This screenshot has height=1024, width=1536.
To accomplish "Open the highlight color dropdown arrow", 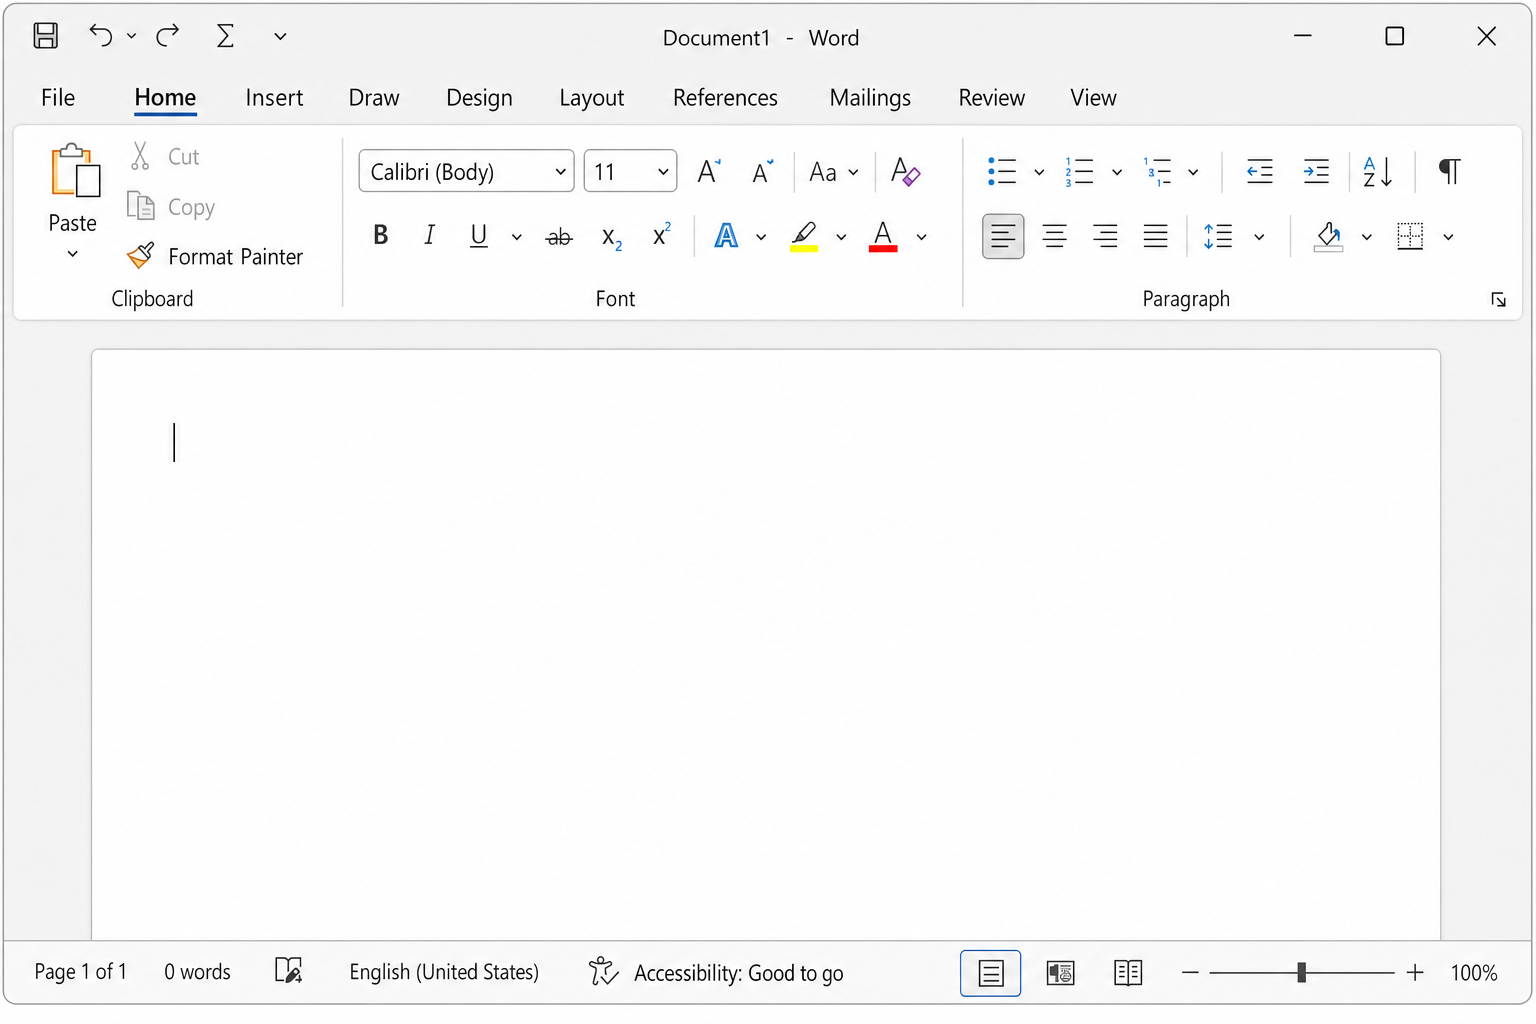I will click(x=841, y=237).
